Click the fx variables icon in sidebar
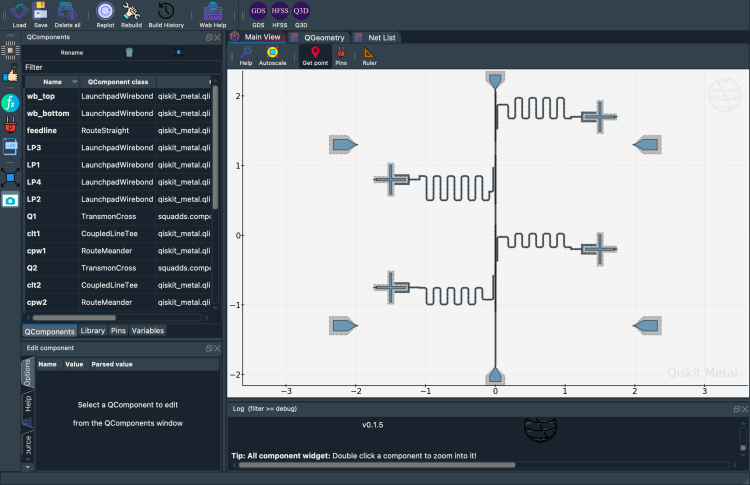Image resolution: width=750 pixels, height=485 pixels. click(10, 103)
